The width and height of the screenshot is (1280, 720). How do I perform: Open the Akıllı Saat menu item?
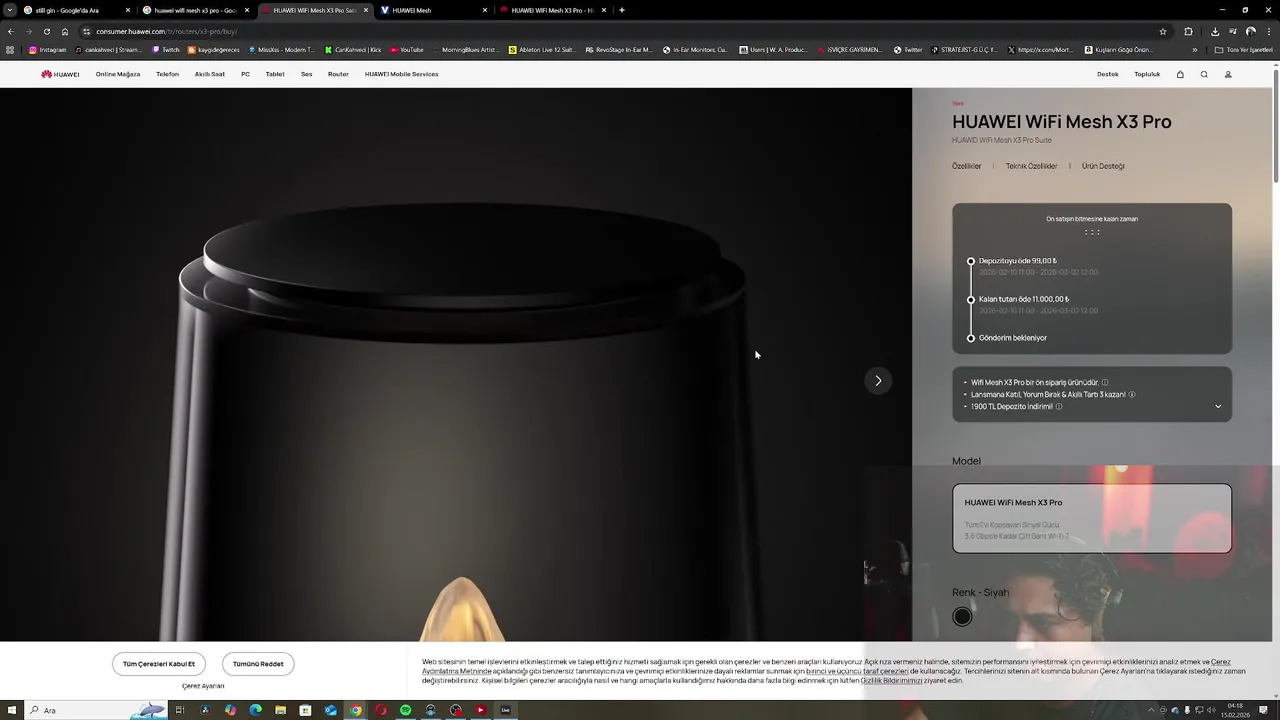(x=210, y=74)
